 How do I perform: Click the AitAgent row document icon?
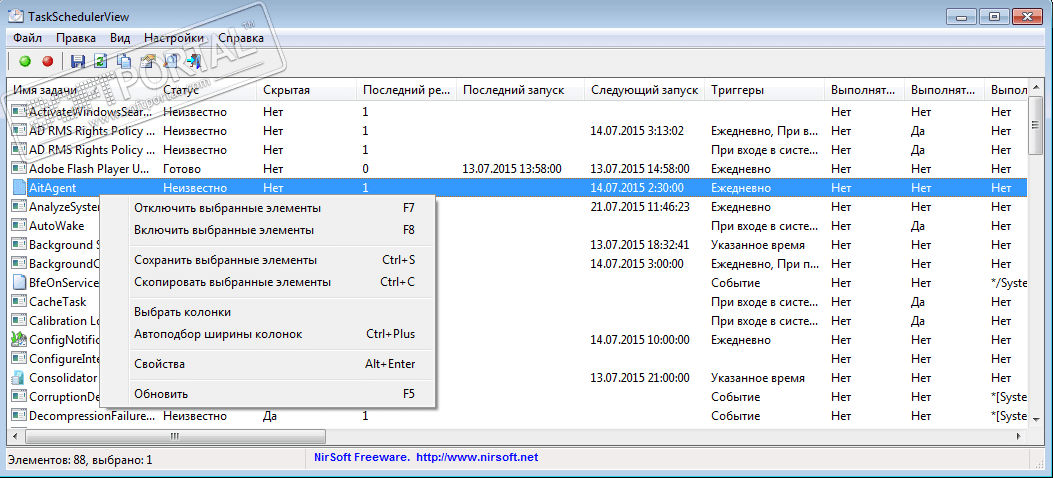coord(18,188)
